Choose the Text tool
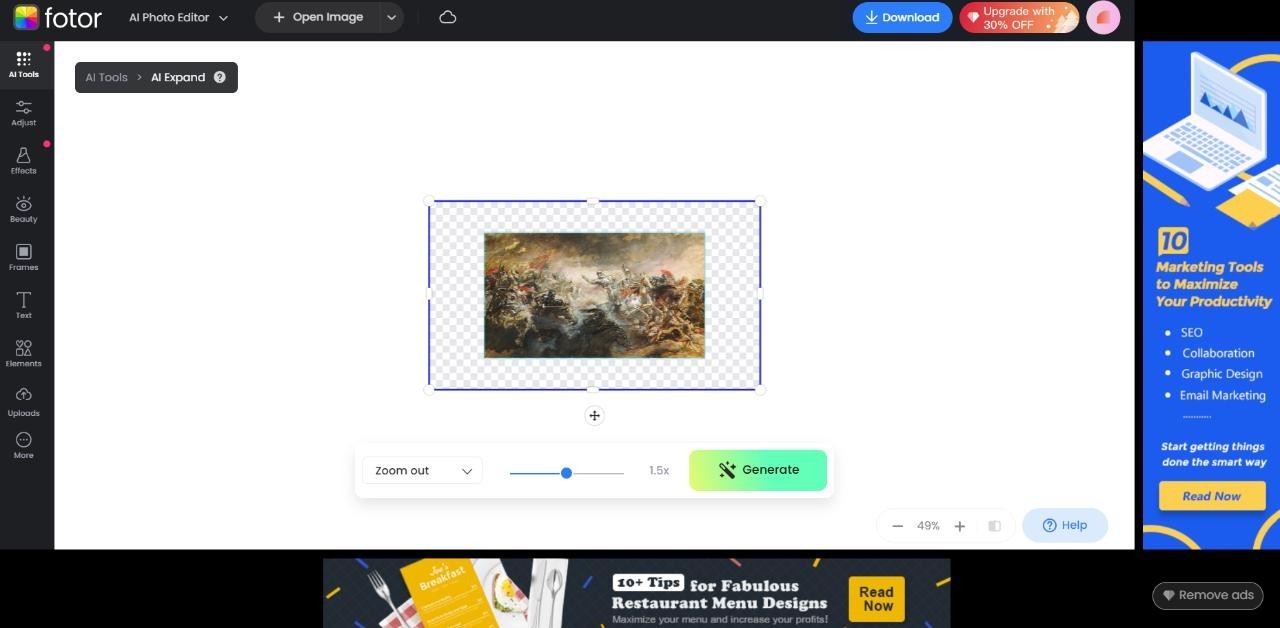Image resolution: width=1280 pixels, height=628 pixels. [24, 305]
